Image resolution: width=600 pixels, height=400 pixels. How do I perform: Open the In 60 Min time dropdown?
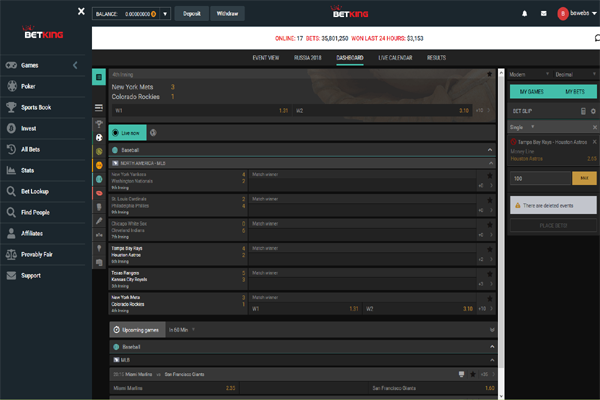pyautogui.click(x=182, y=330)
